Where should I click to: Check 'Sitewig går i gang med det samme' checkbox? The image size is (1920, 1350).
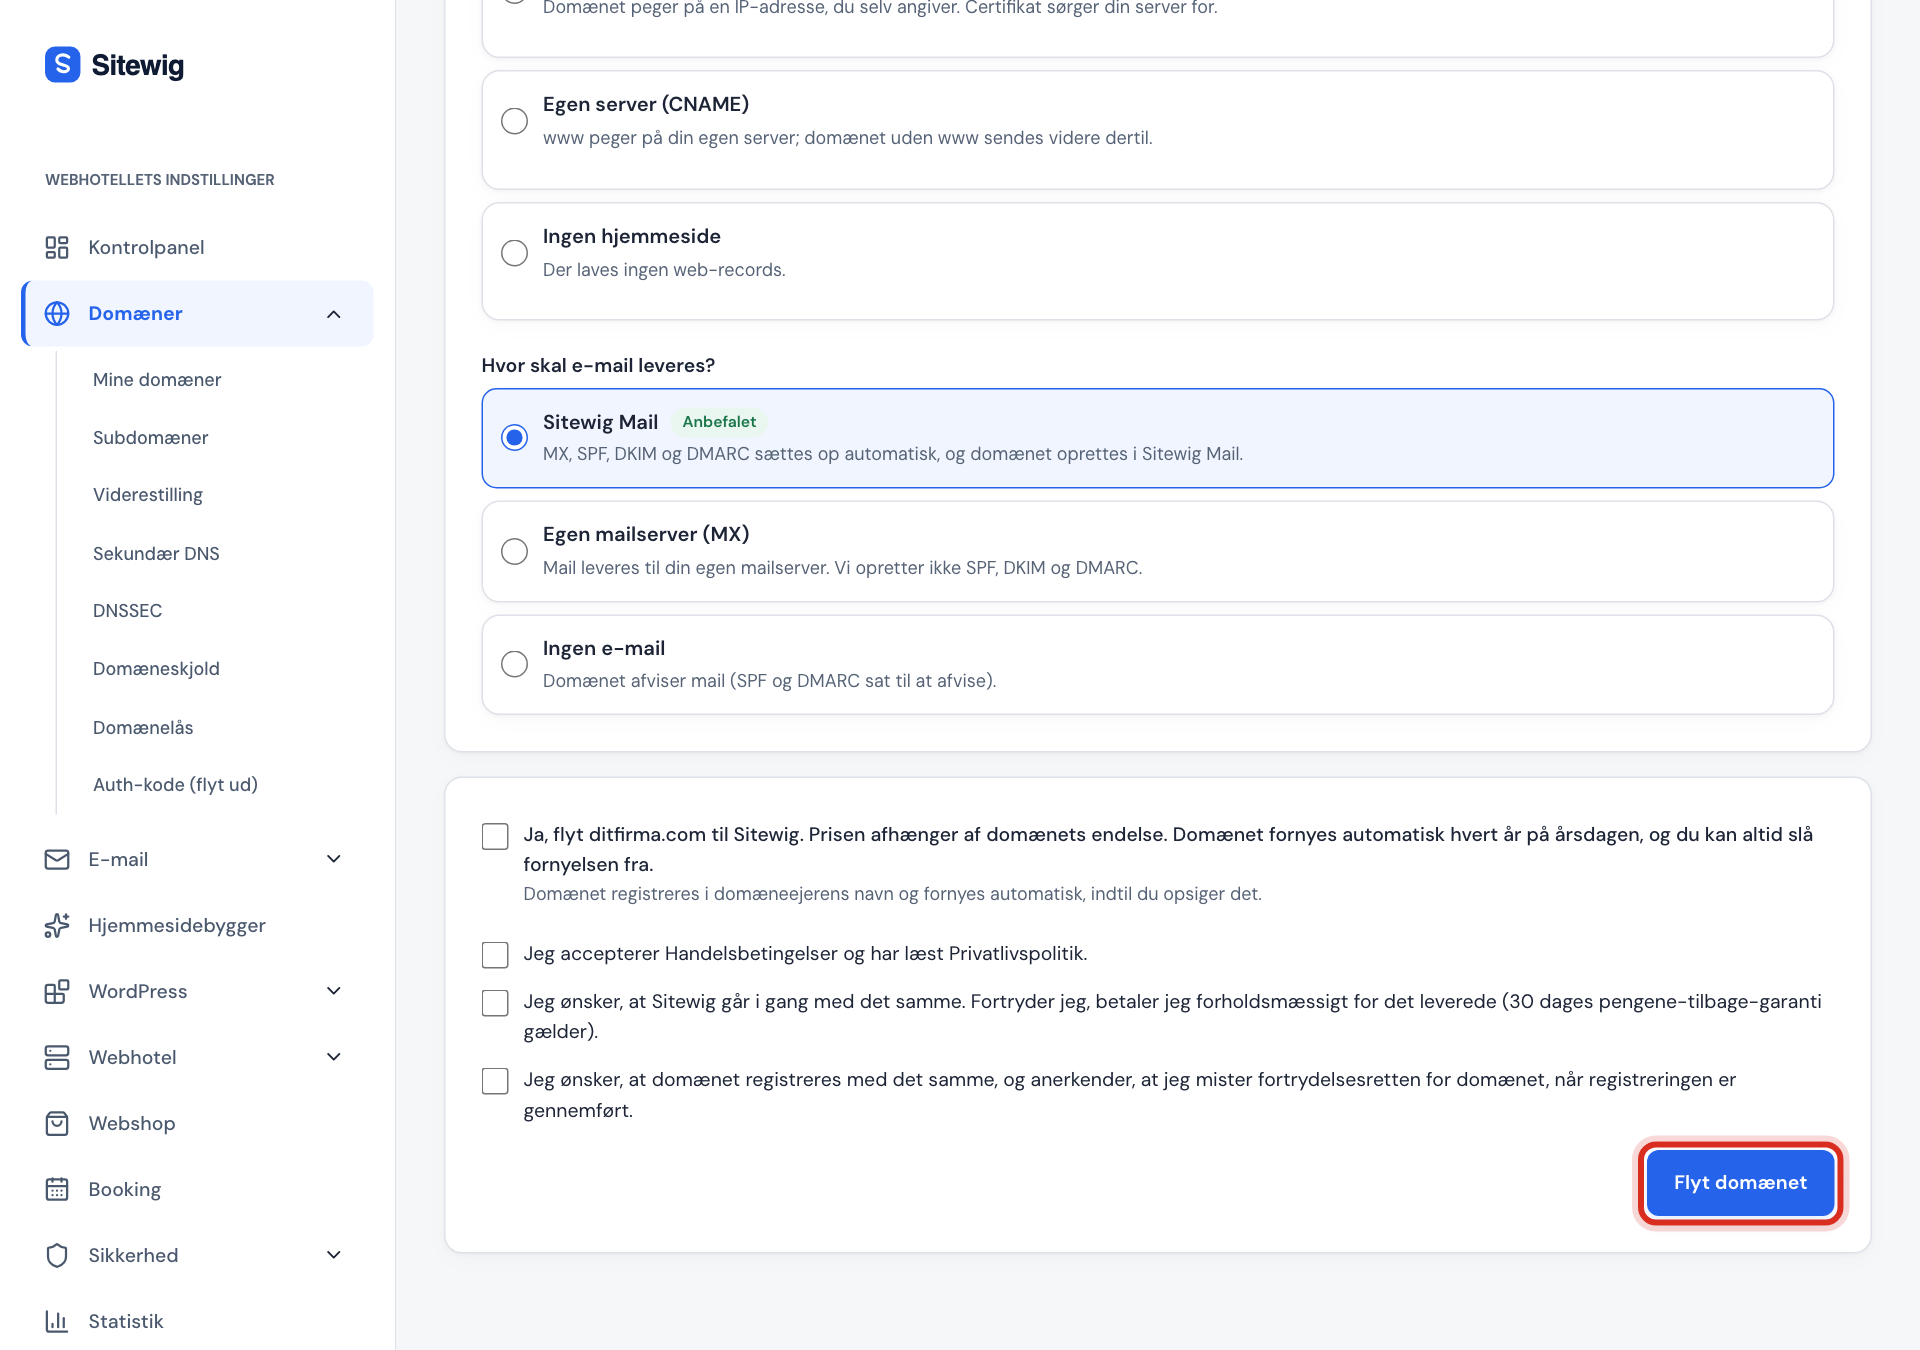(x=495, y=1003)
